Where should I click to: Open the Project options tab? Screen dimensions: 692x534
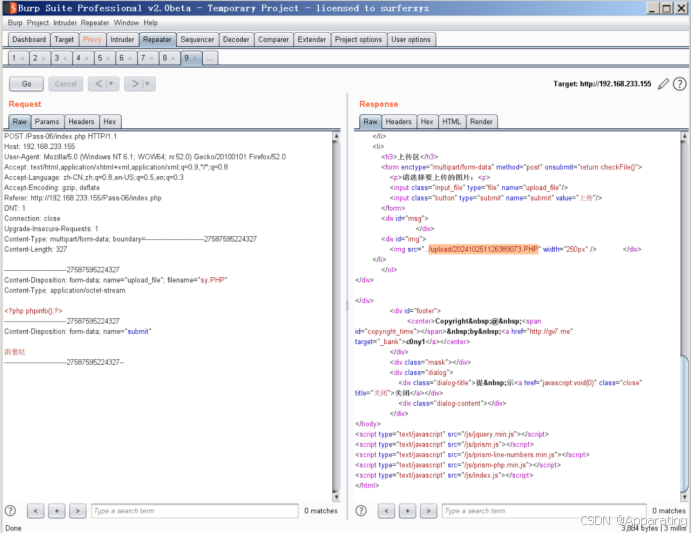358,39
